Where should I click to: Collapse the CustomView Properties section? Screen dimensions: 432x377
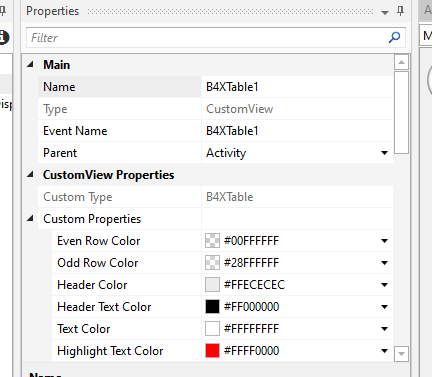pos(30,174)
